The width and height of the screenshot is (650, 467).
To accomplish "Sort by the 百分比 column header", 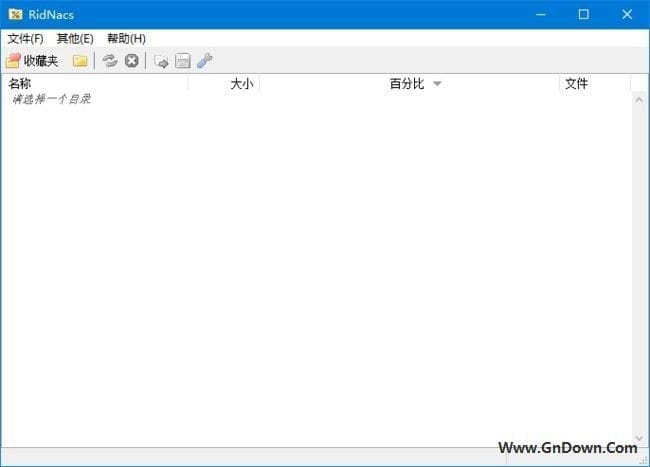I will tap(410, 84).
